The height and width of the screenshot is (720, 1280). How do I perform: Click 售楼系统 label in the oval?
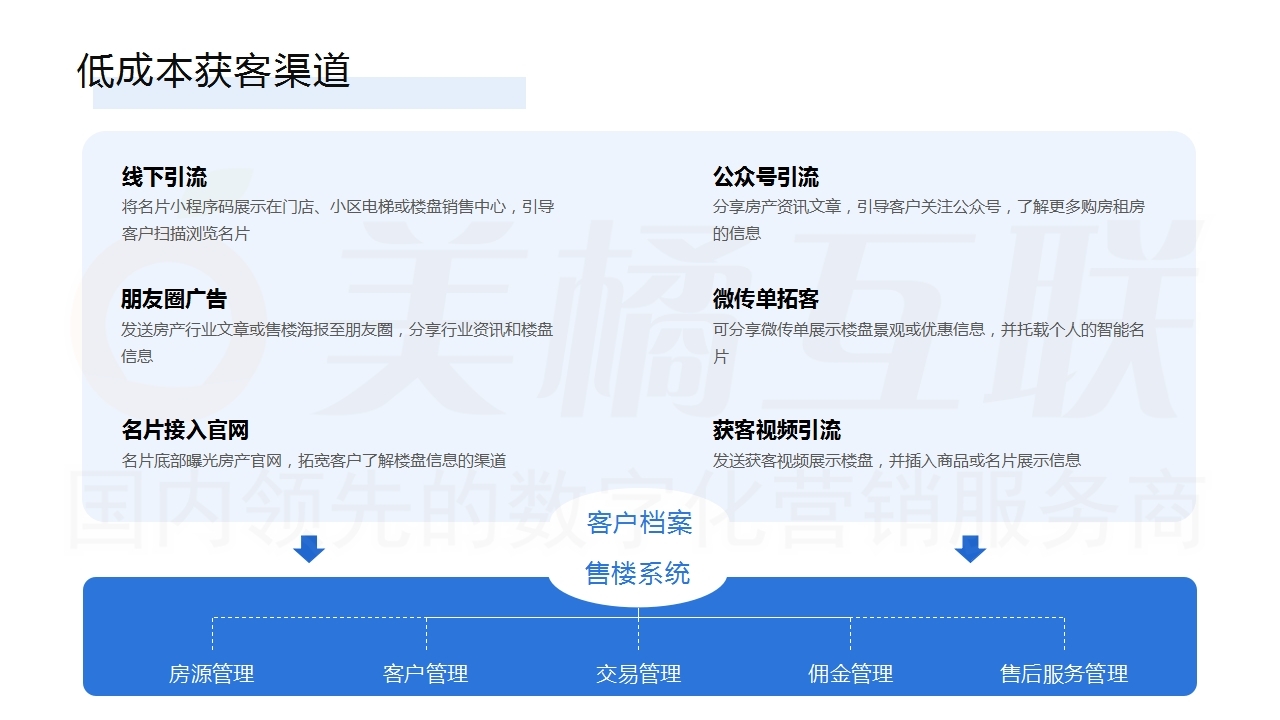[638, 573]
